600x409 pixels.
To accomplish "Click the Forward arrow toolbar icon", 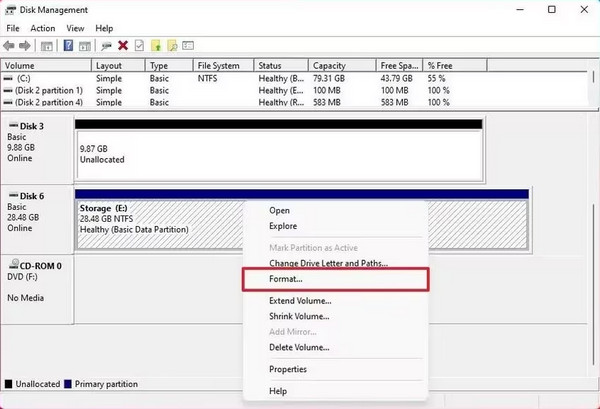I will coord(24,46).
